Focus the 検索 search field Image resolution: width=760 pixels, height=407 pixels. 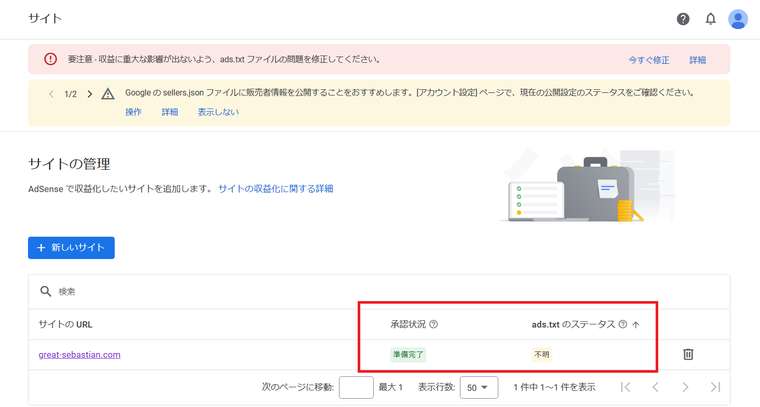tap(378, 291)
